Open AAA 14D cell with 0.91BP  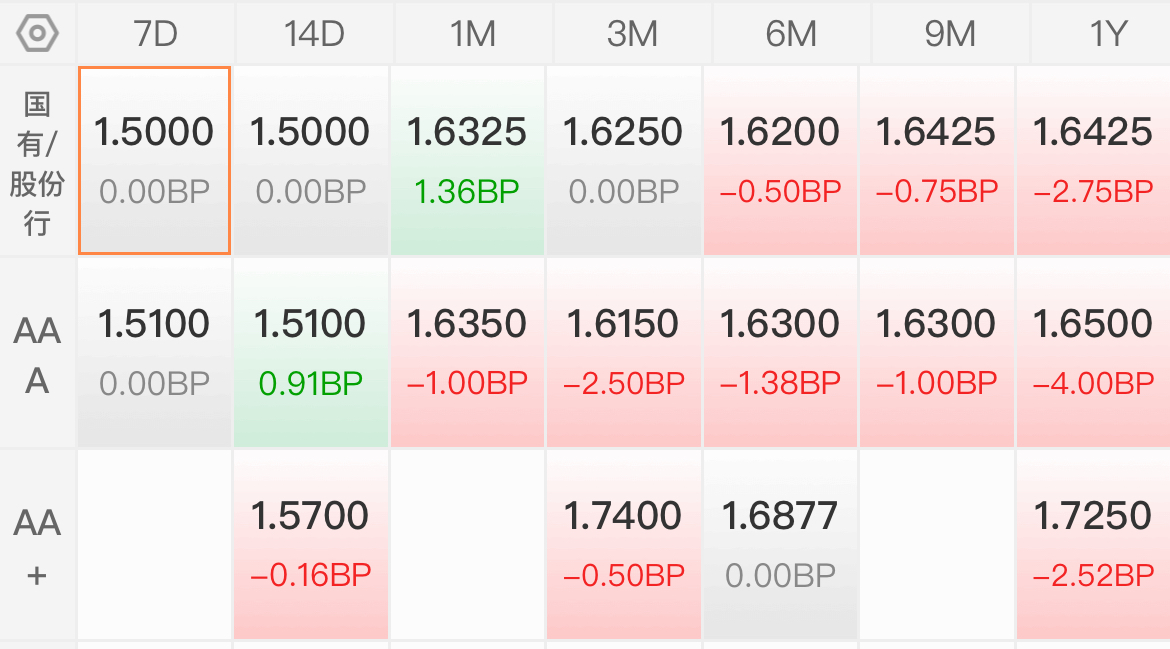pyautogui.click(x=311, y=353)
